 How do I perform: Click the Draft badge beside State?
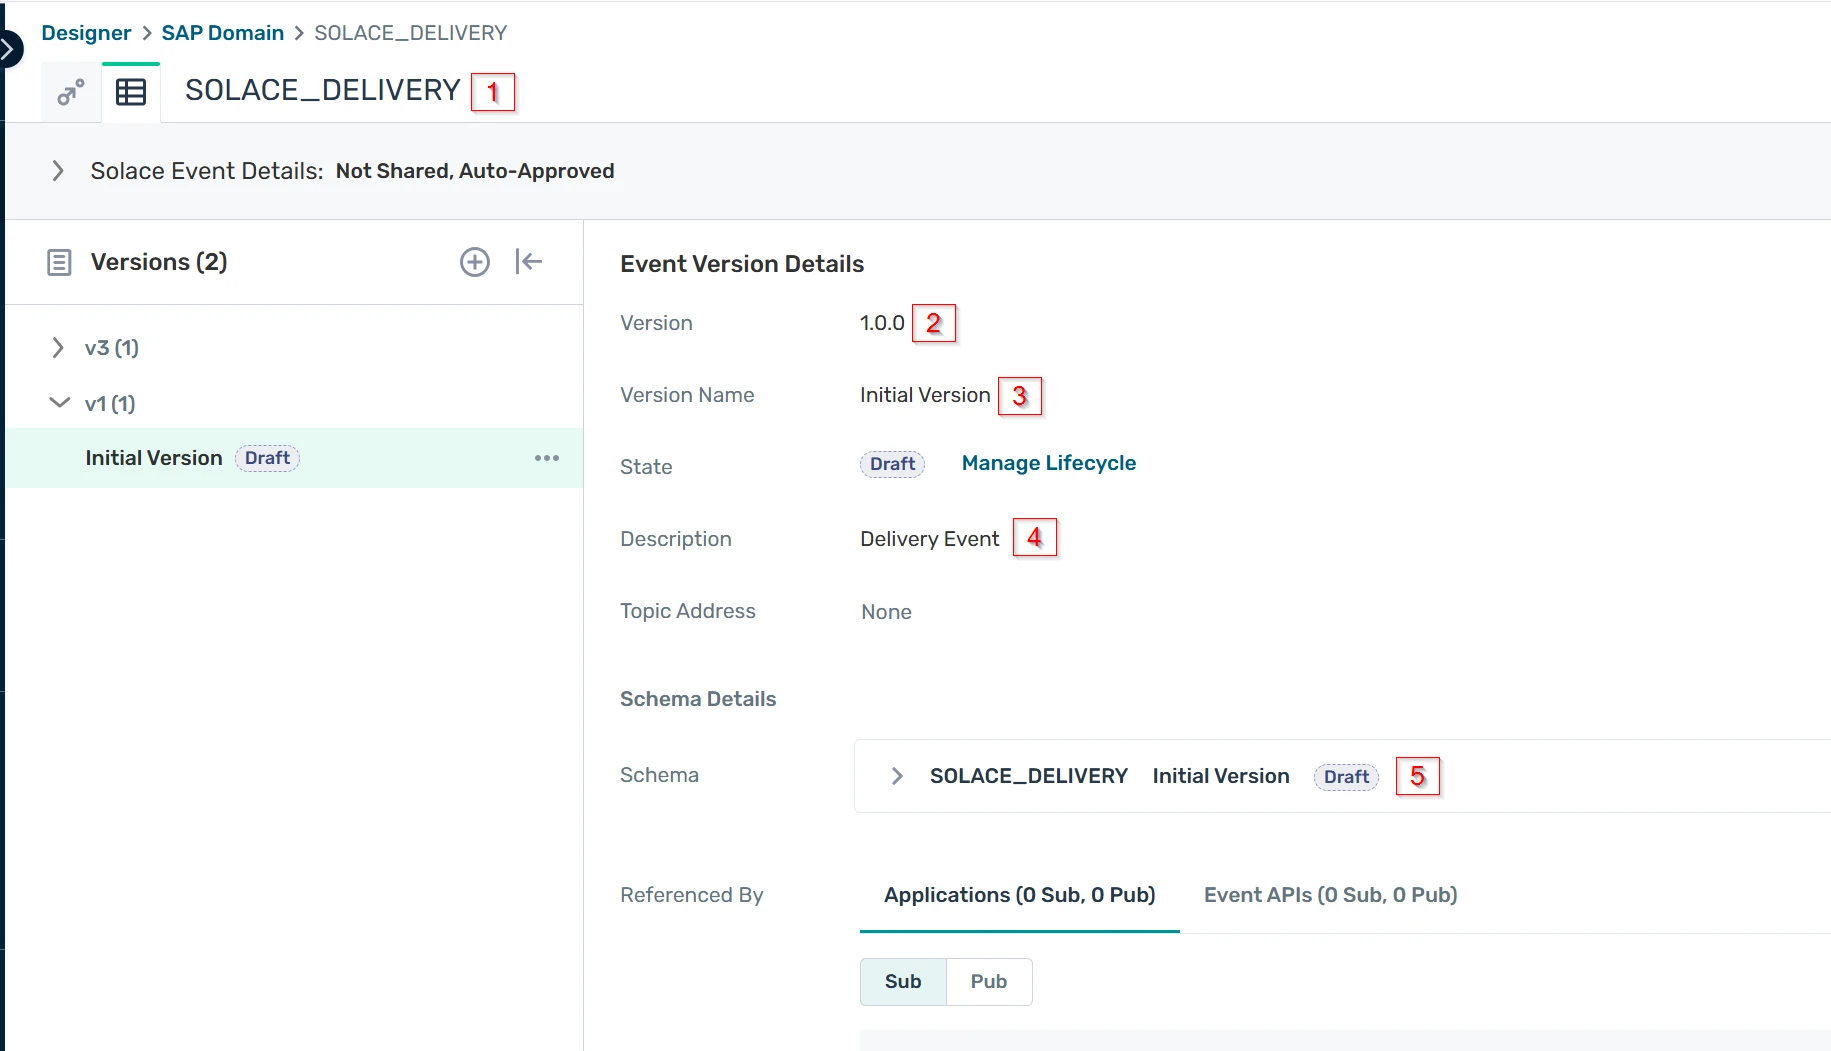tap(892, 464)
